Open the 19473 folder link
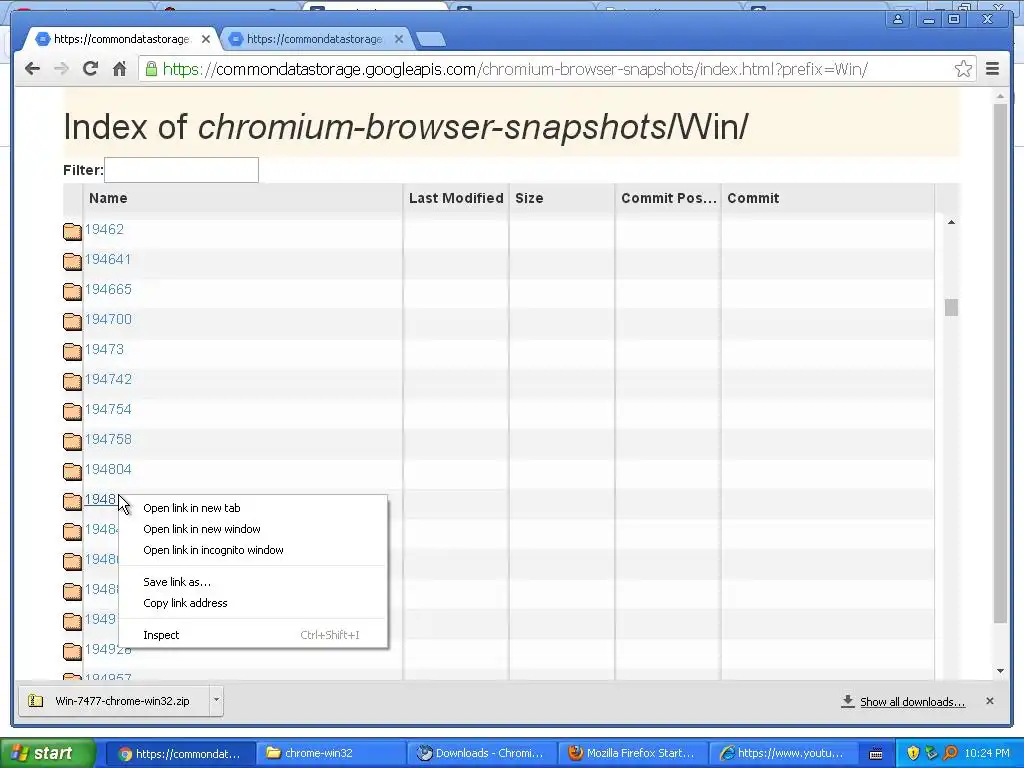This screenshot has height=768, width=1024. [104, 349]
